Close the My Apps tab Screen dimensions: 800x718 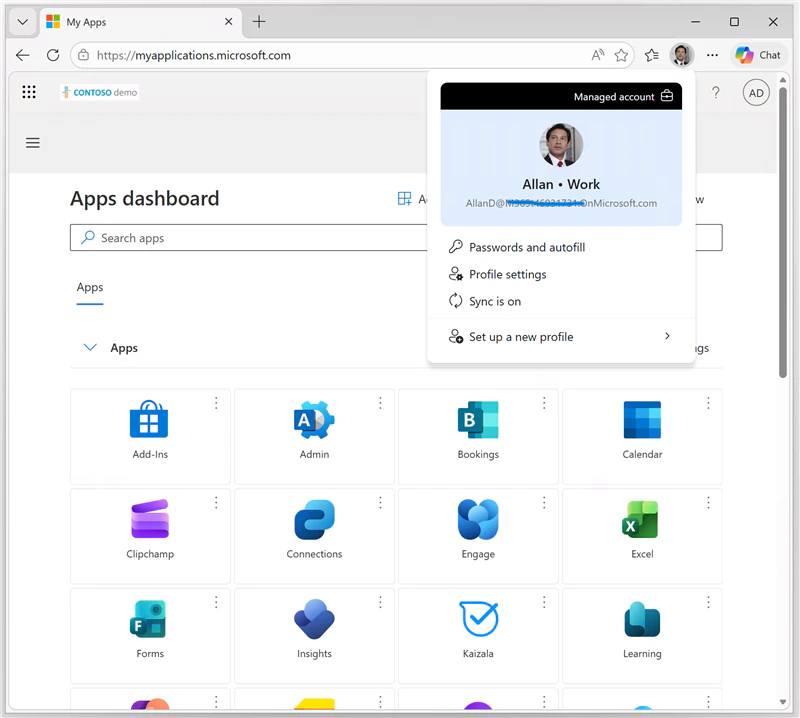coord(229,21)
